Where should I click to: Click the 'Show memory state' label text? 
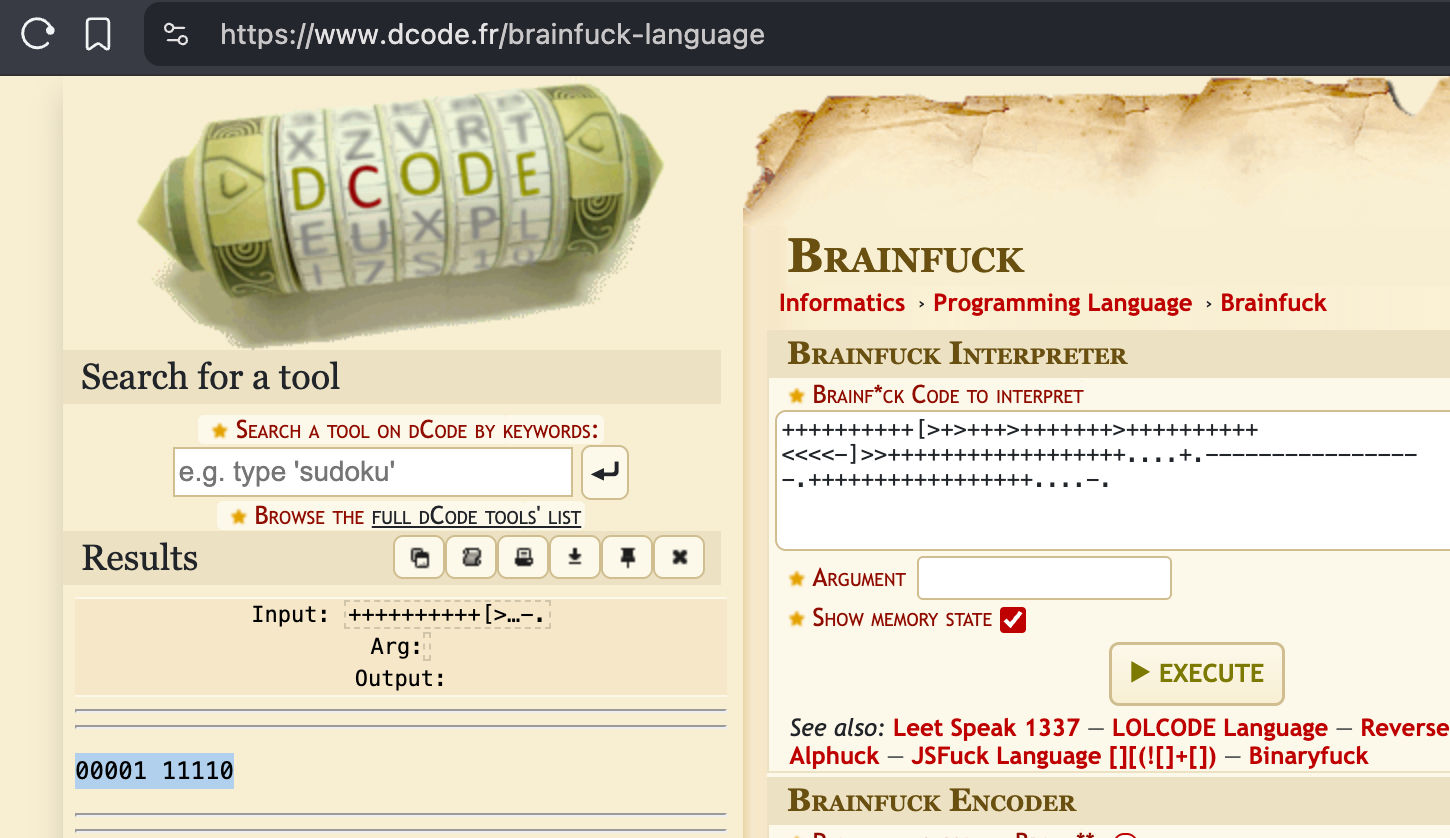(902, 619)
